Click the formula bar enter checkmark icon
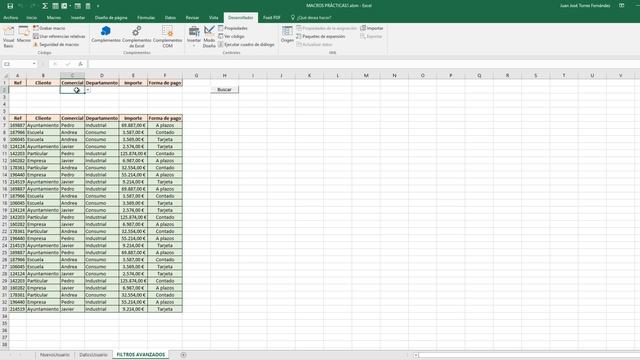This screenshot has height=360, width=640. [68, 64]
